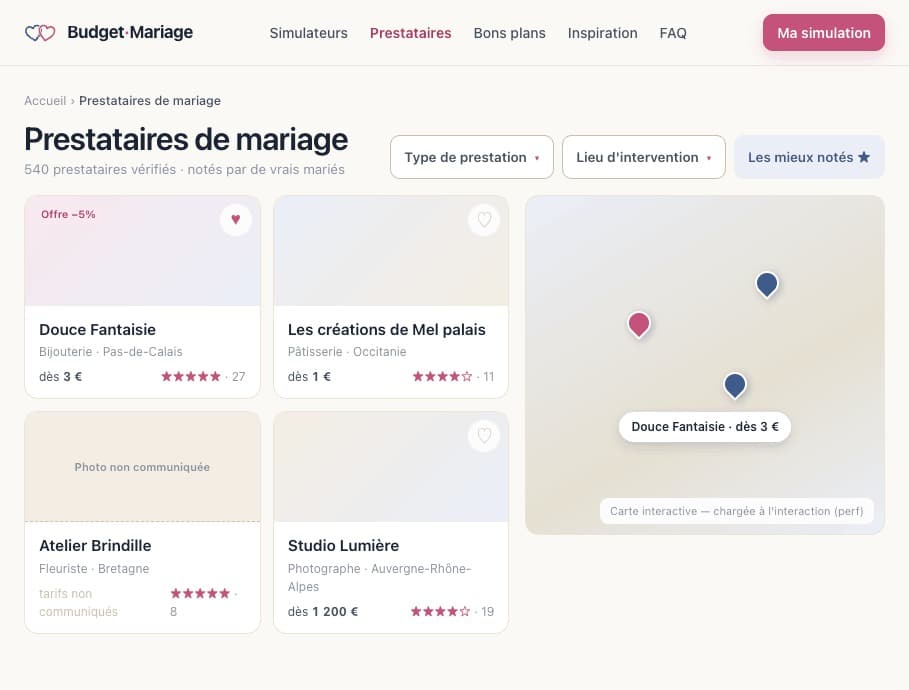The image size is (909, 690).
Task: Unfavorite Douce Fantaisie with filled heart
Action: coord(235,219)
